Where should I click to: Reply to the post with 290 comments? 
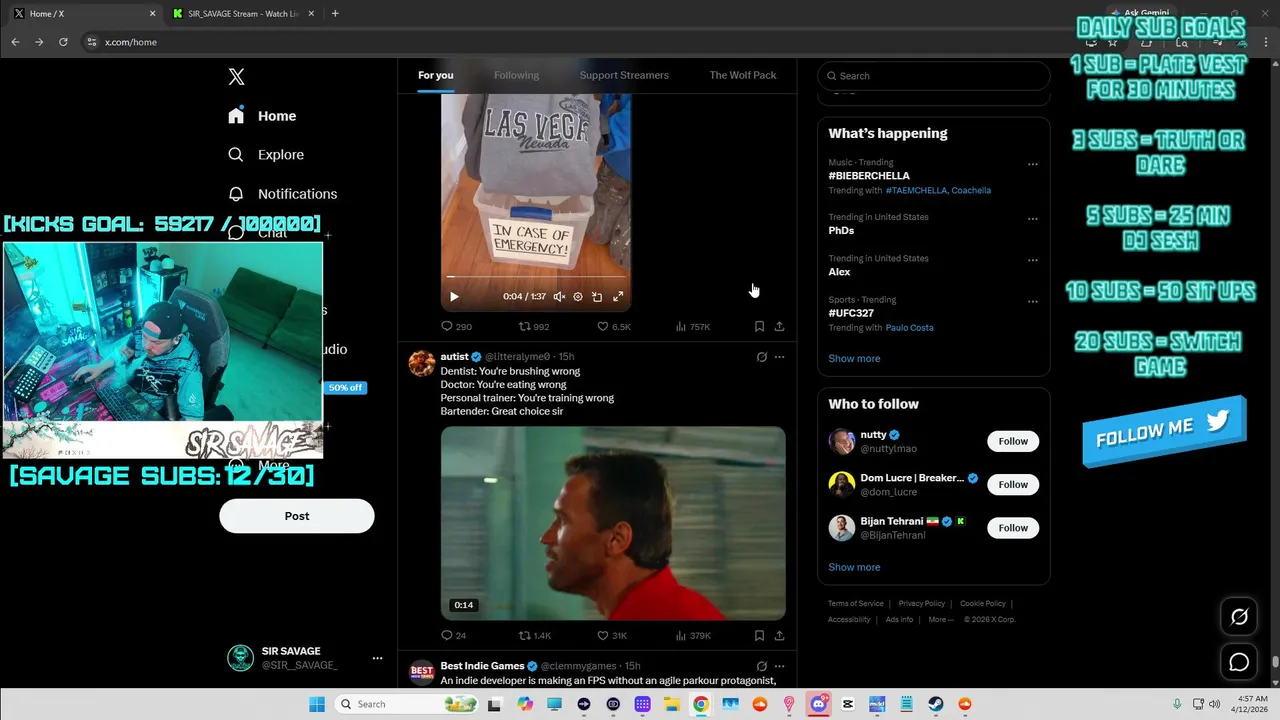click(456, 326)
